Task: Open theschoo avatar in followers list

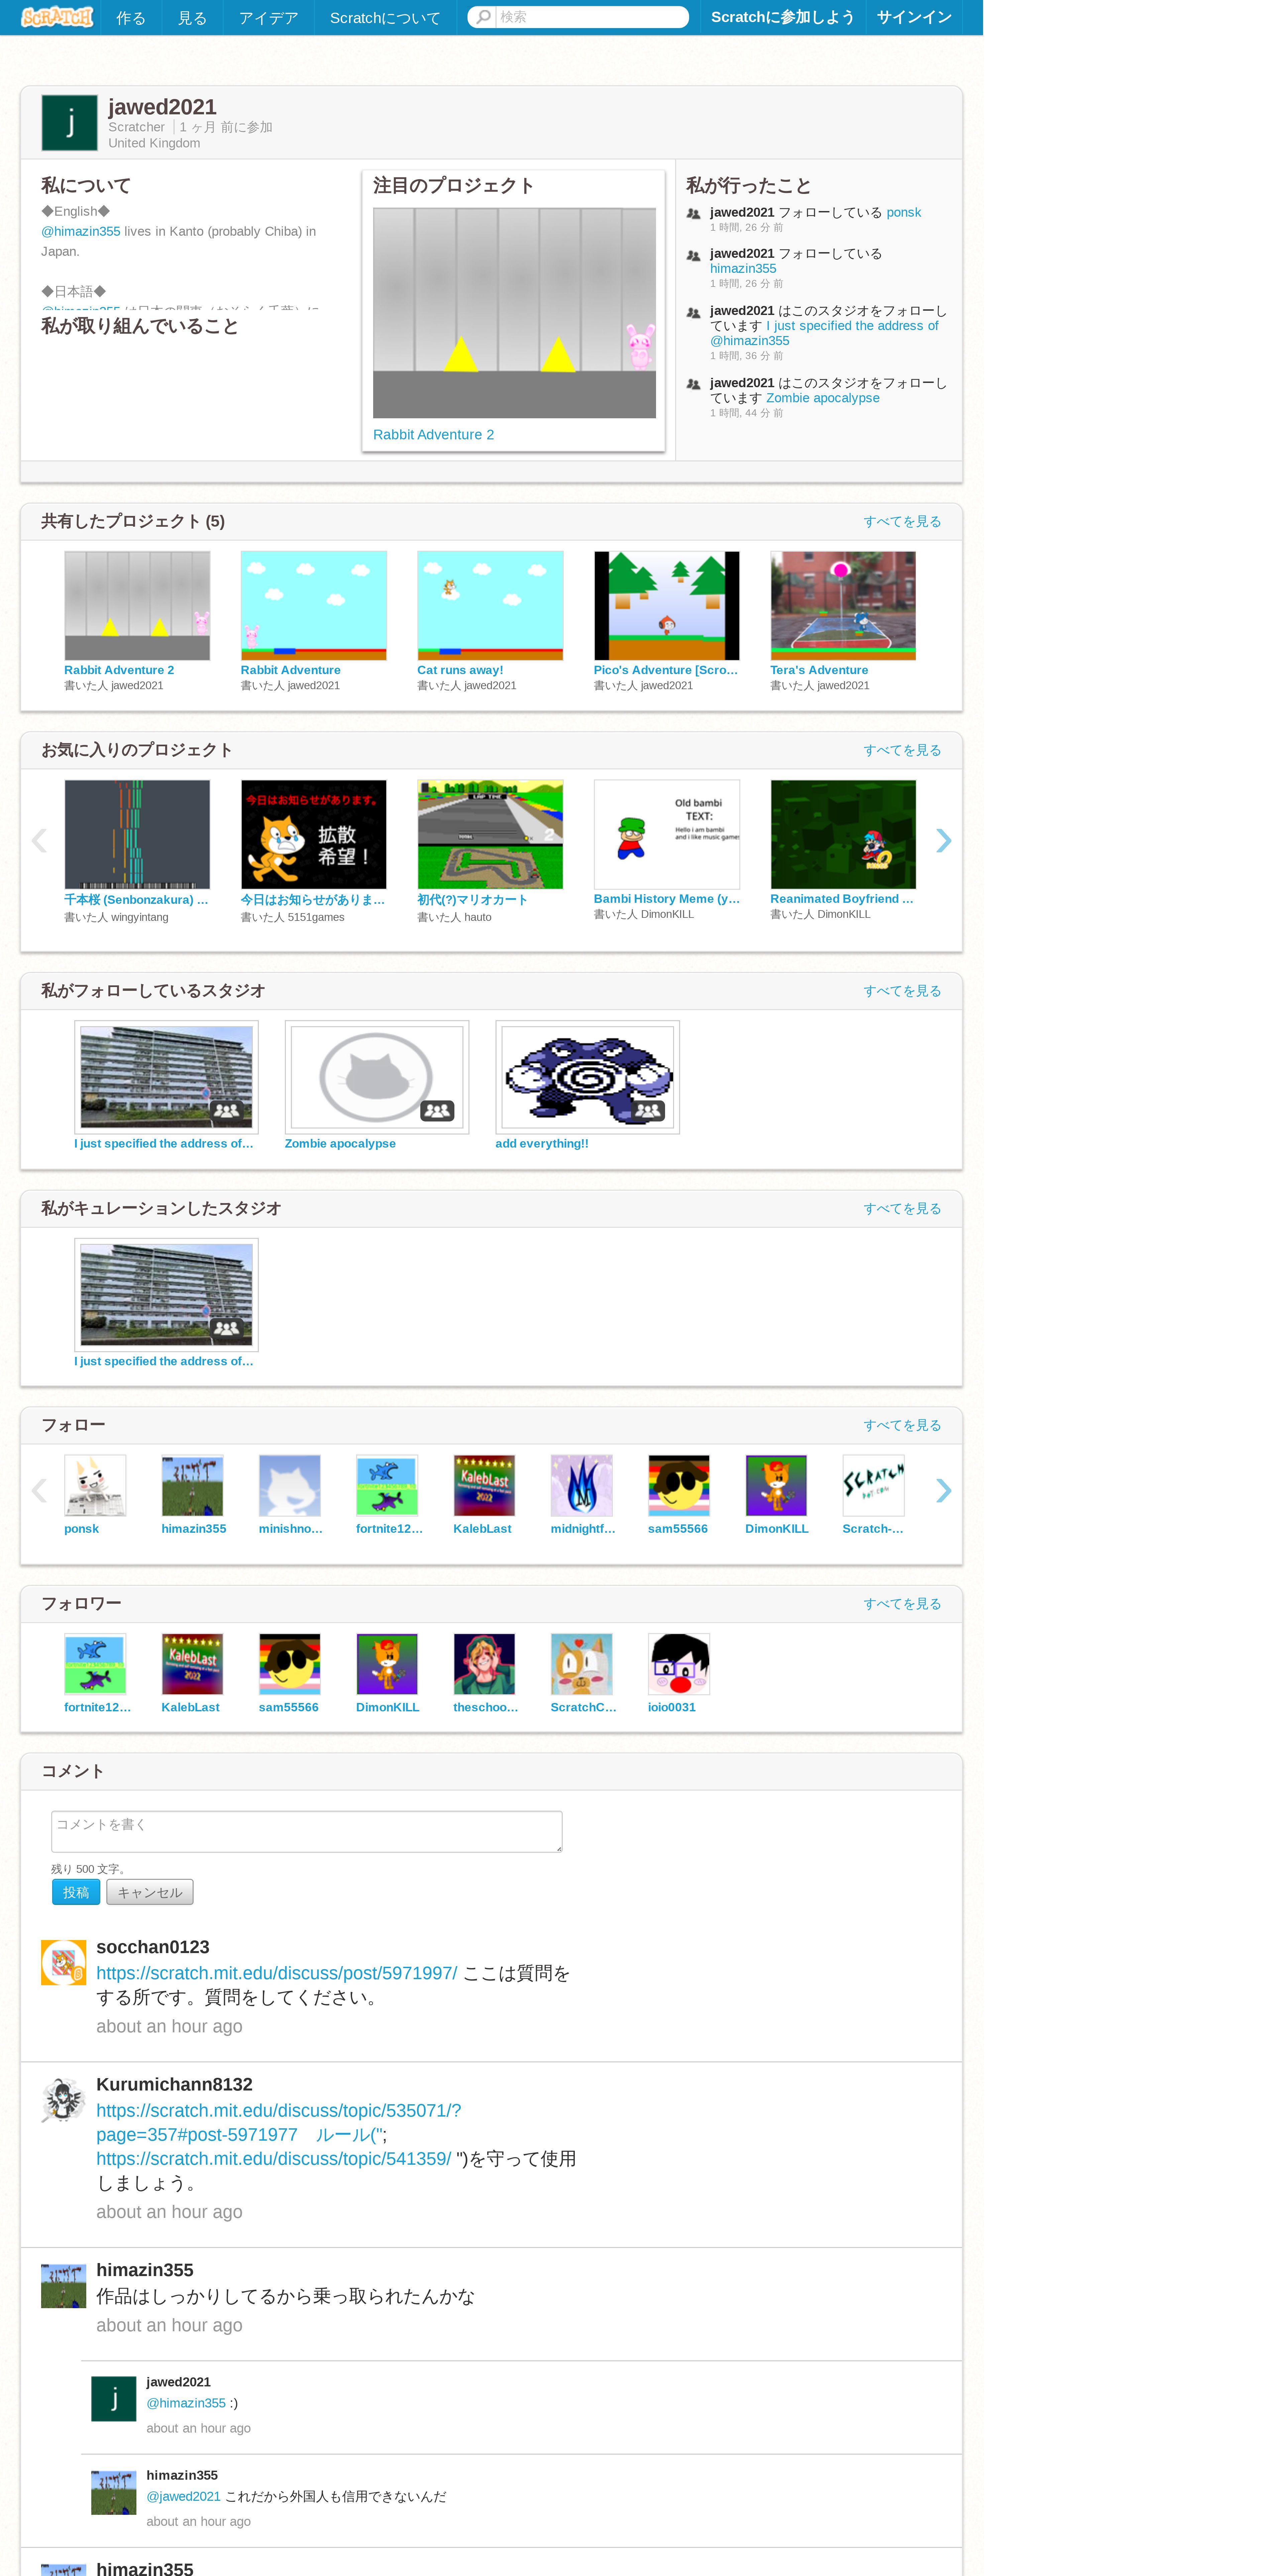Action: tap(484, 1664)
